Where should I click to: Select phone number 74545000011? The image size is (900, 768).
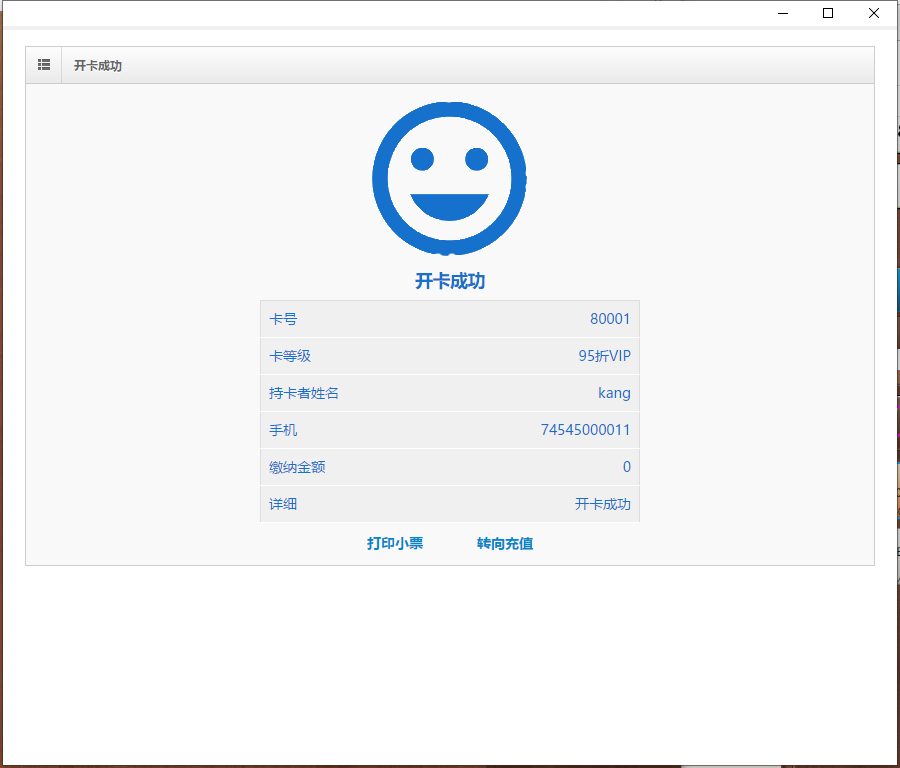(585, 430)
